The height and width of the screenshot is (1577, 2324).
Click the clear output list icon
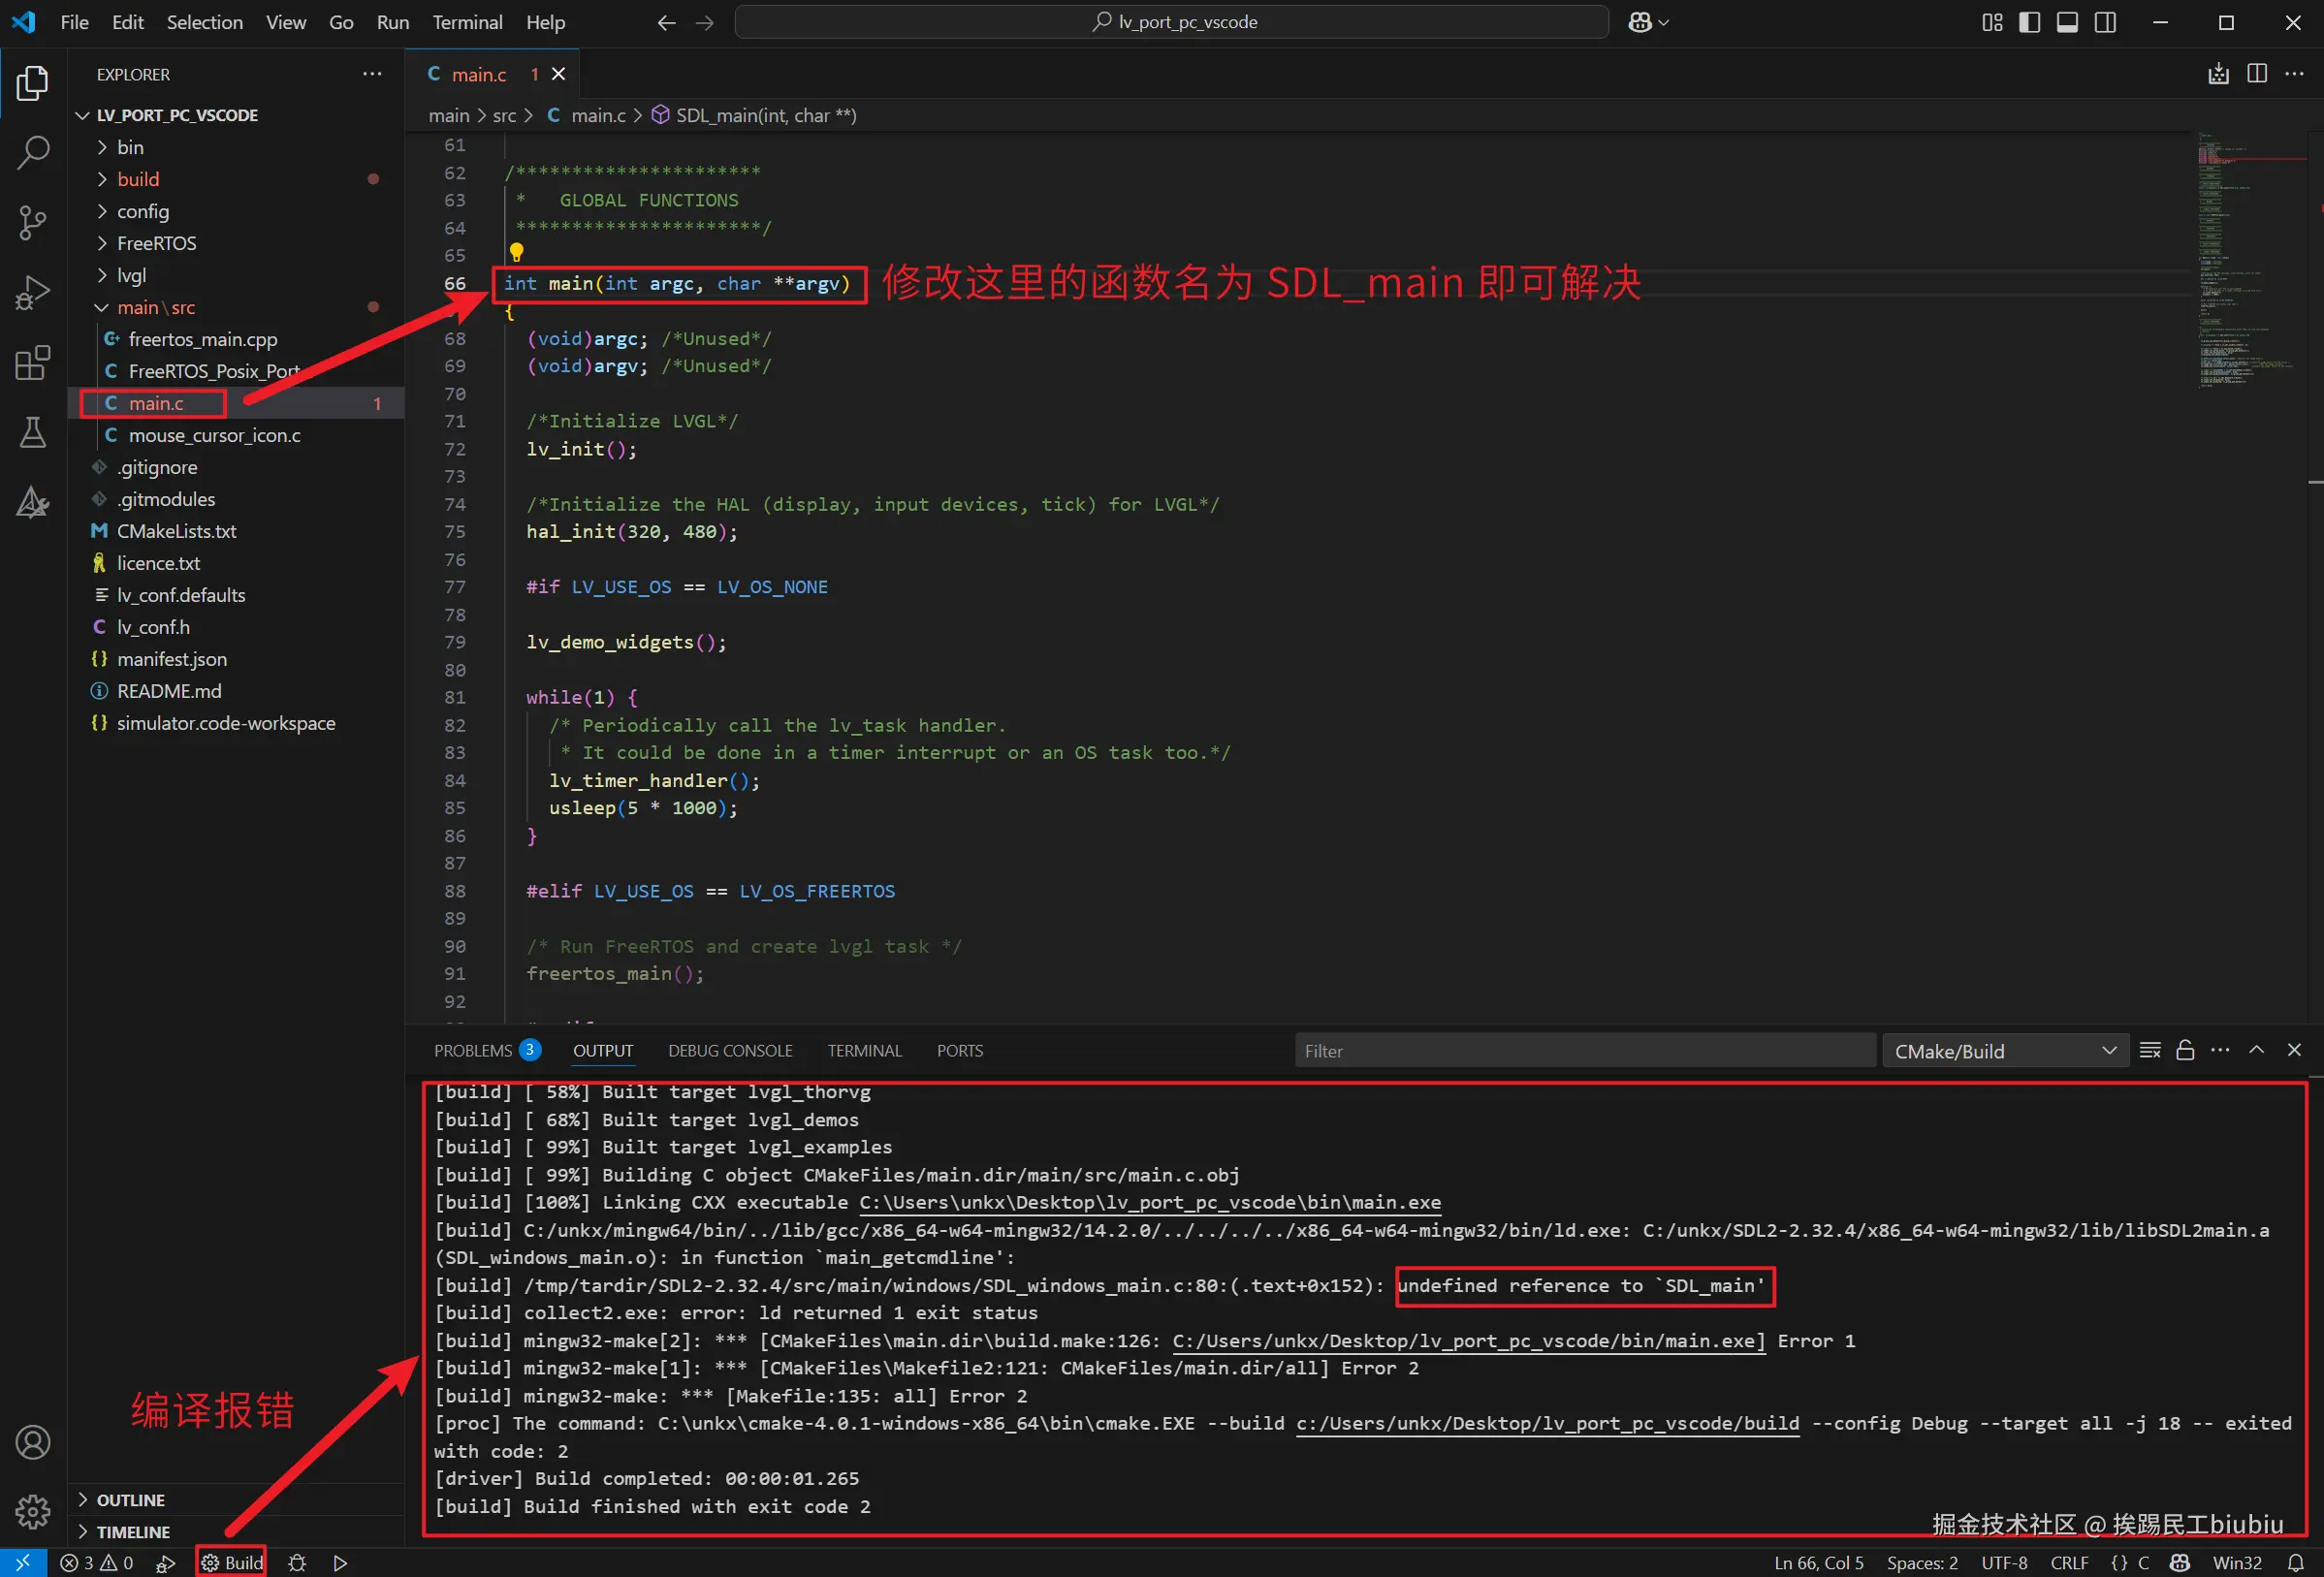pyautogui.click(x=2150, y=1050)
